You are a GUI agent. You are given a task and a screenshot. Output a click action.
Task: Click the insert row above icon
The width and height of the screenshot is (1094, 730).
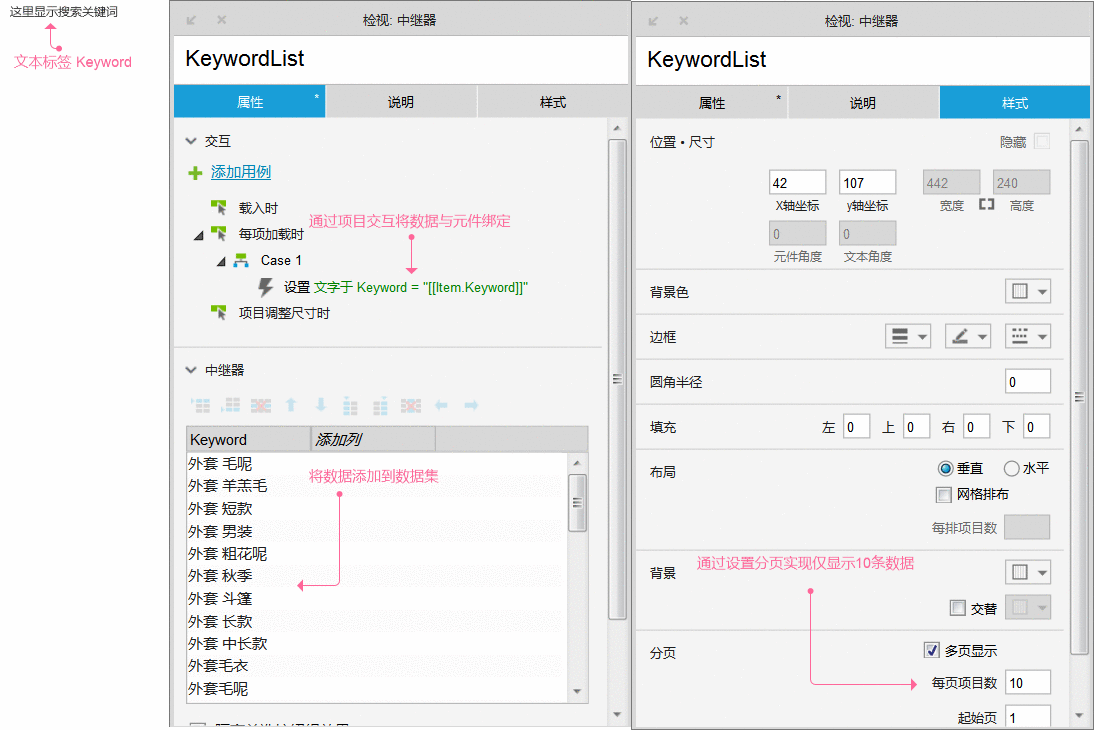200,405
